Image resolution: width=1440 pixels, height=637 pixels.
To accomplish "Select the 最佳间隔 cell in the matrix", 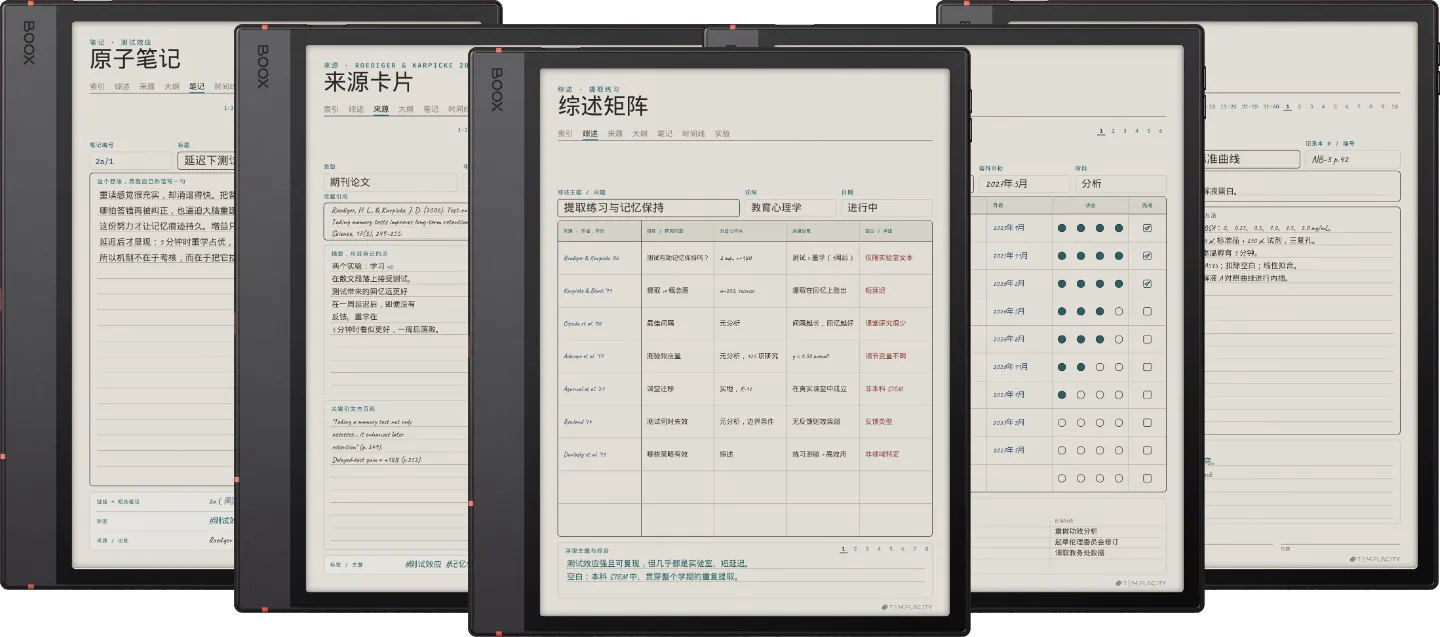I will [x=678, y=323].
